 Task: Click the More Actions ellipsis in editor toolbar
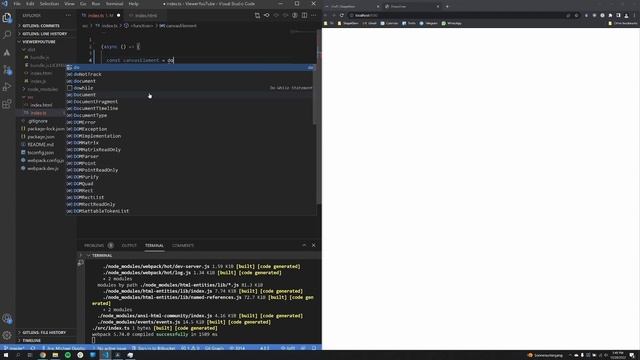[313, 16]
